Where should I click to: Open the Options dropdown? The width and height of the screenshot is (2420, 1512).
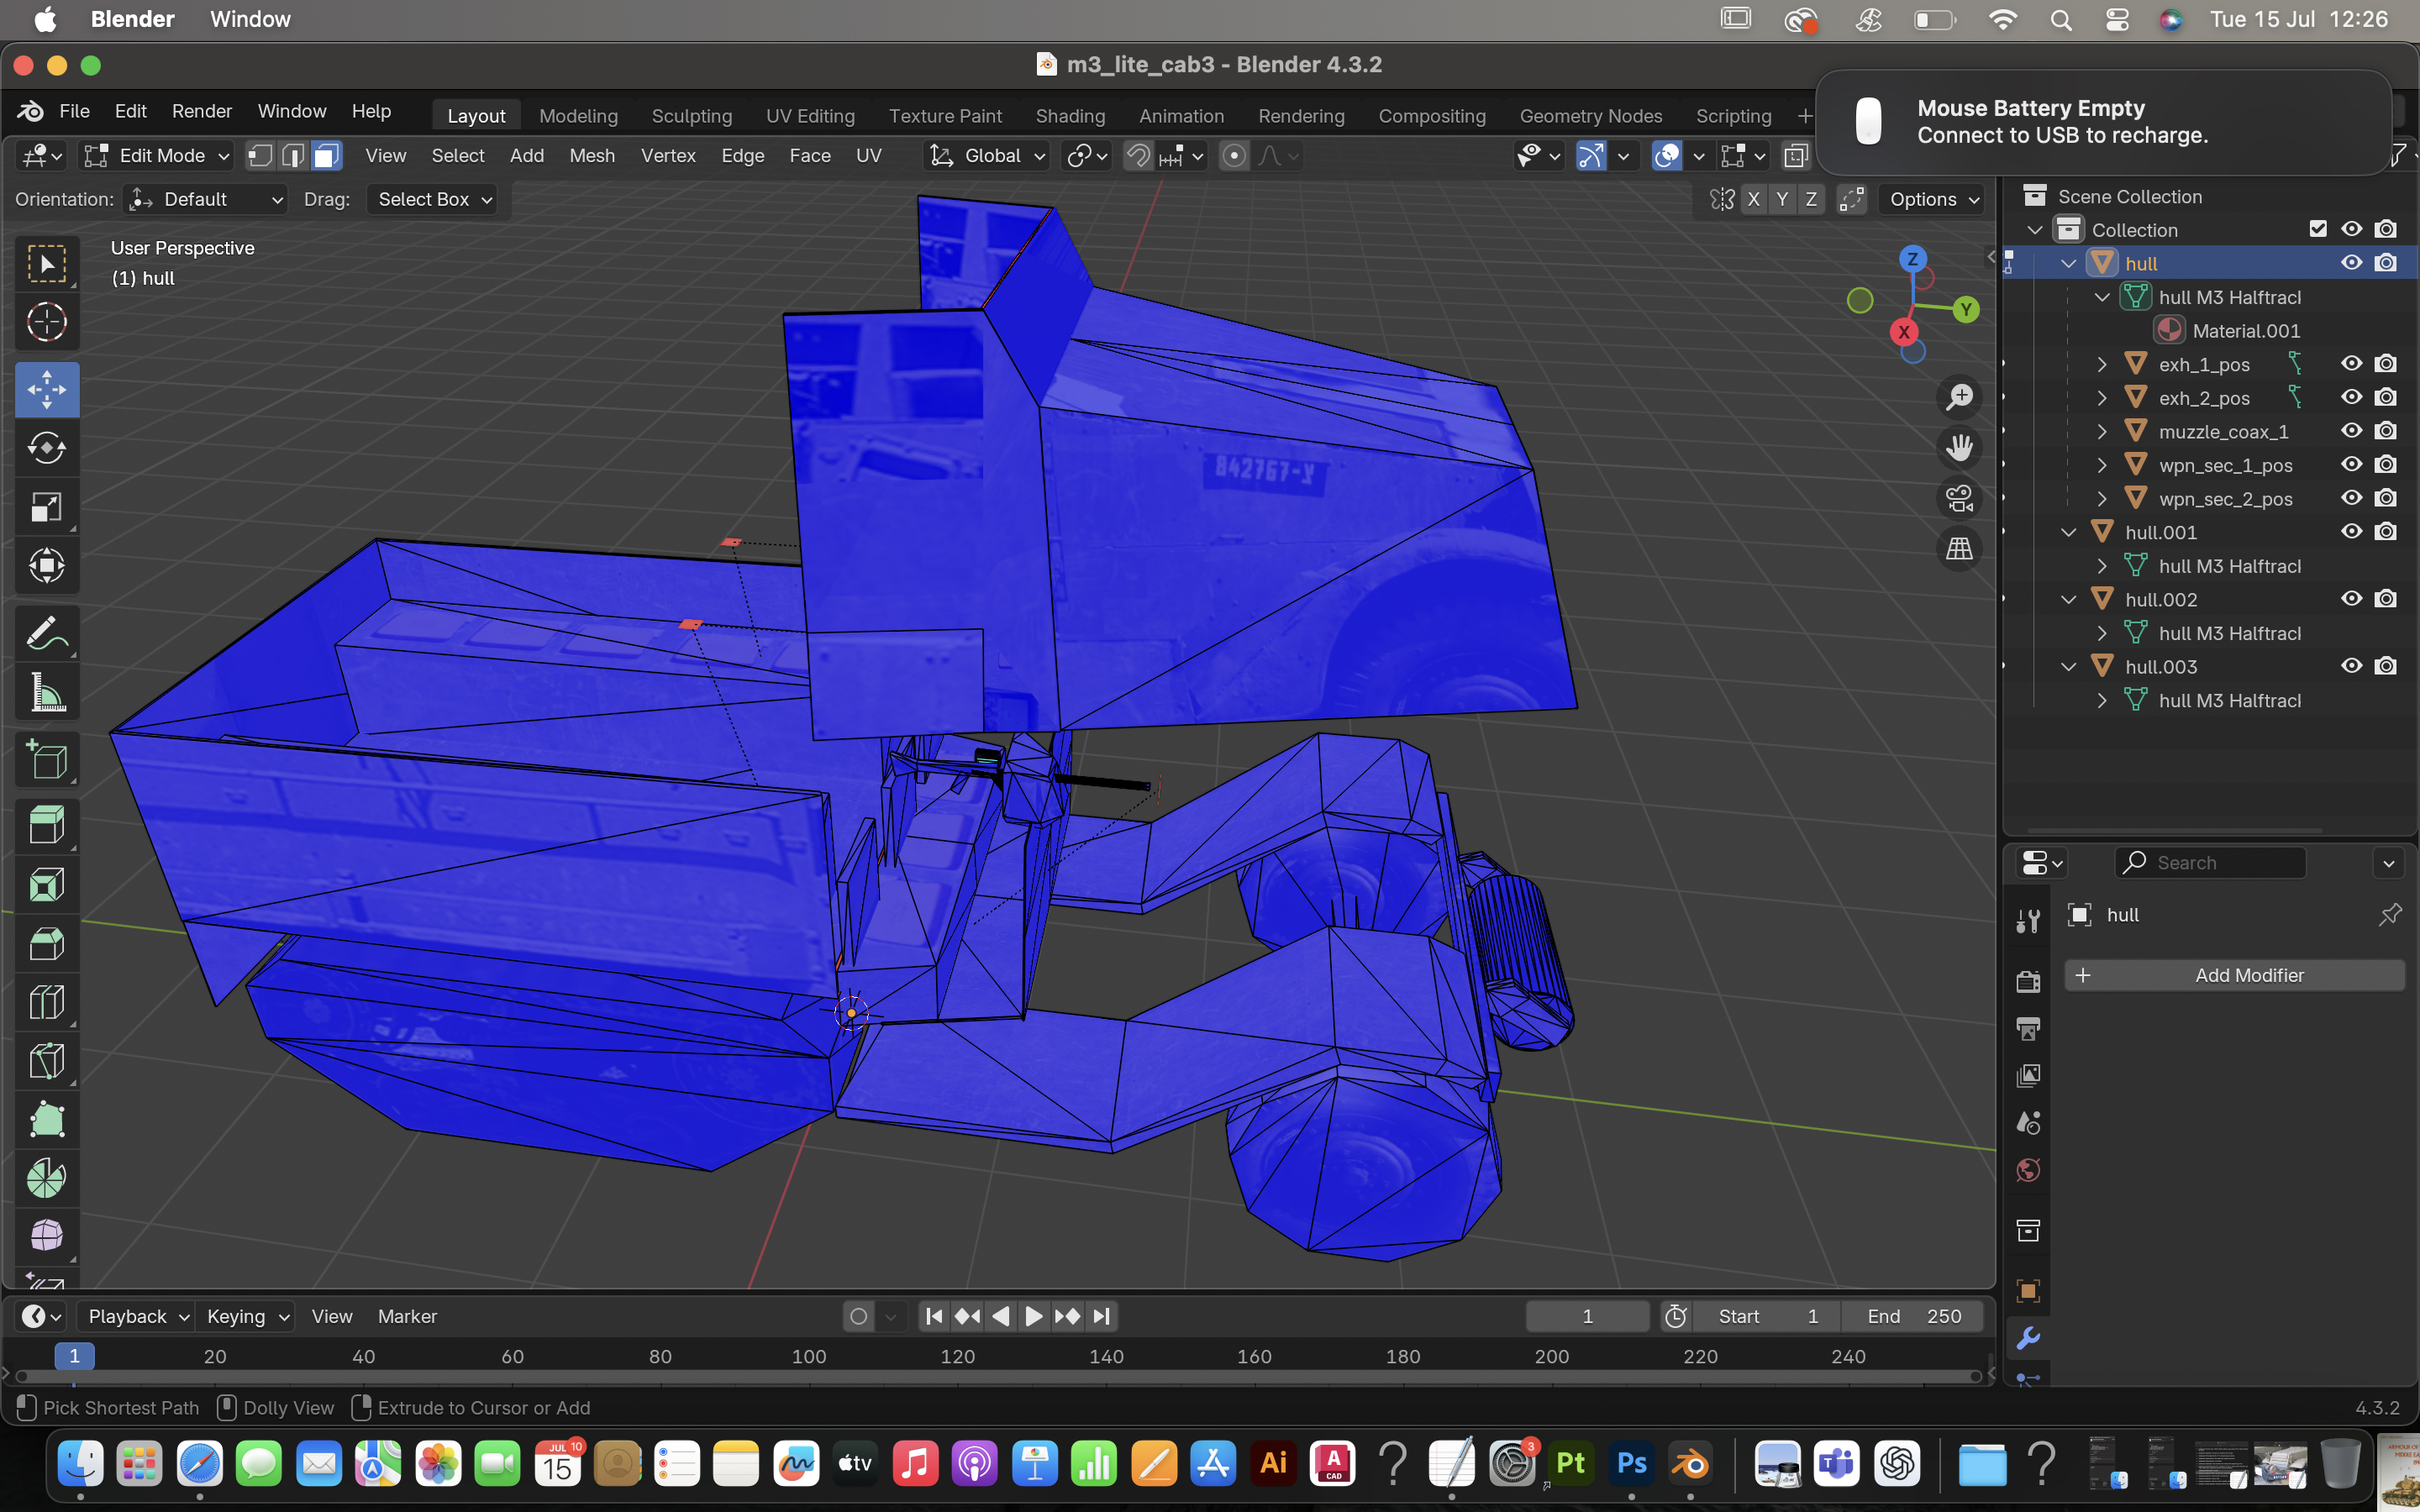click(1932, 199)
